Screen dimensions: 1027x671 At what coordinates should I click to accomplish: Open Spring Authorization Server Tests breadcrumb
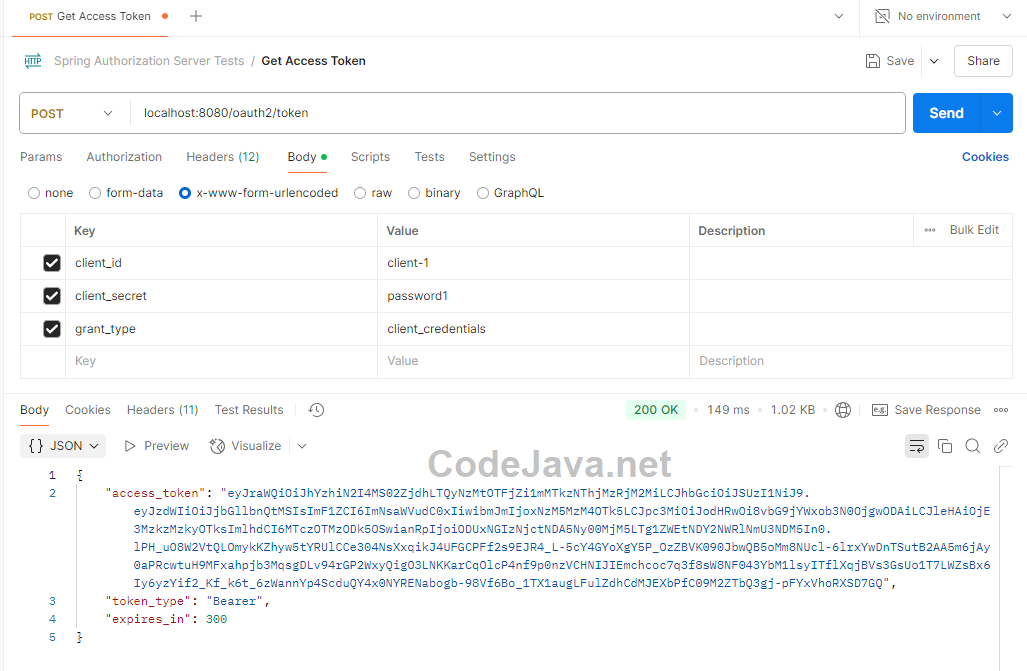[x=149, y=61]
